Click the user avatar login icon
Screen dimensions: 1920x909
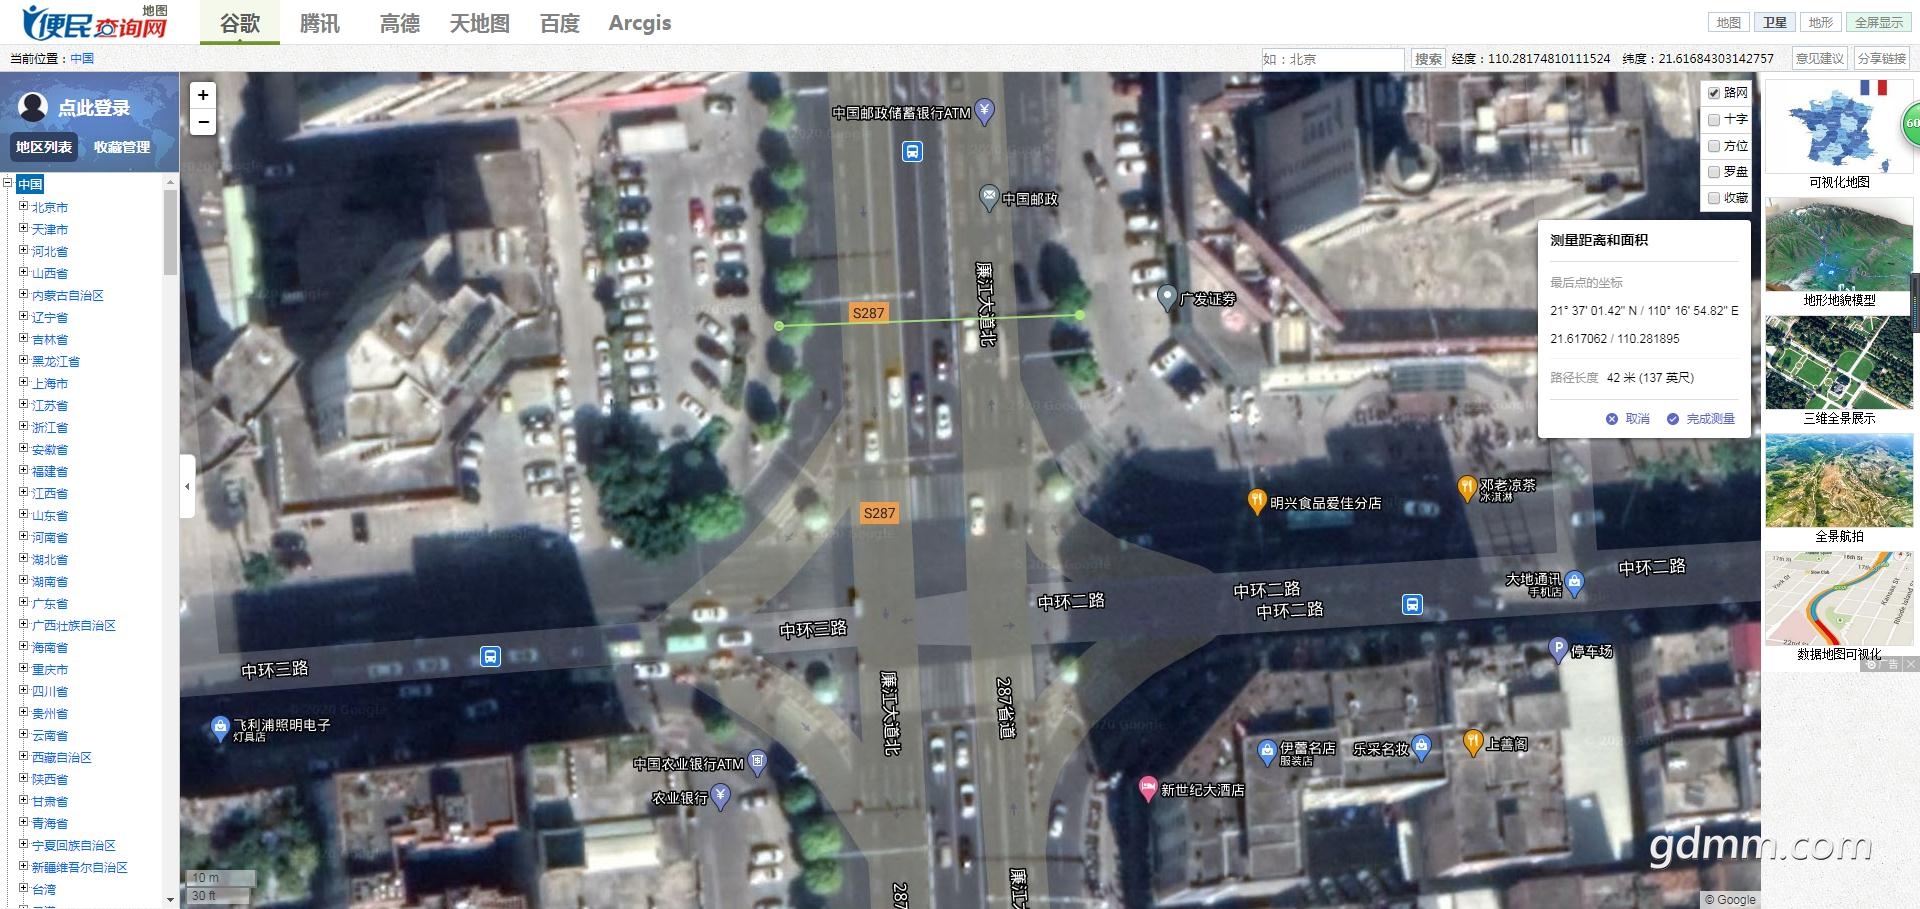pos(33,107)
